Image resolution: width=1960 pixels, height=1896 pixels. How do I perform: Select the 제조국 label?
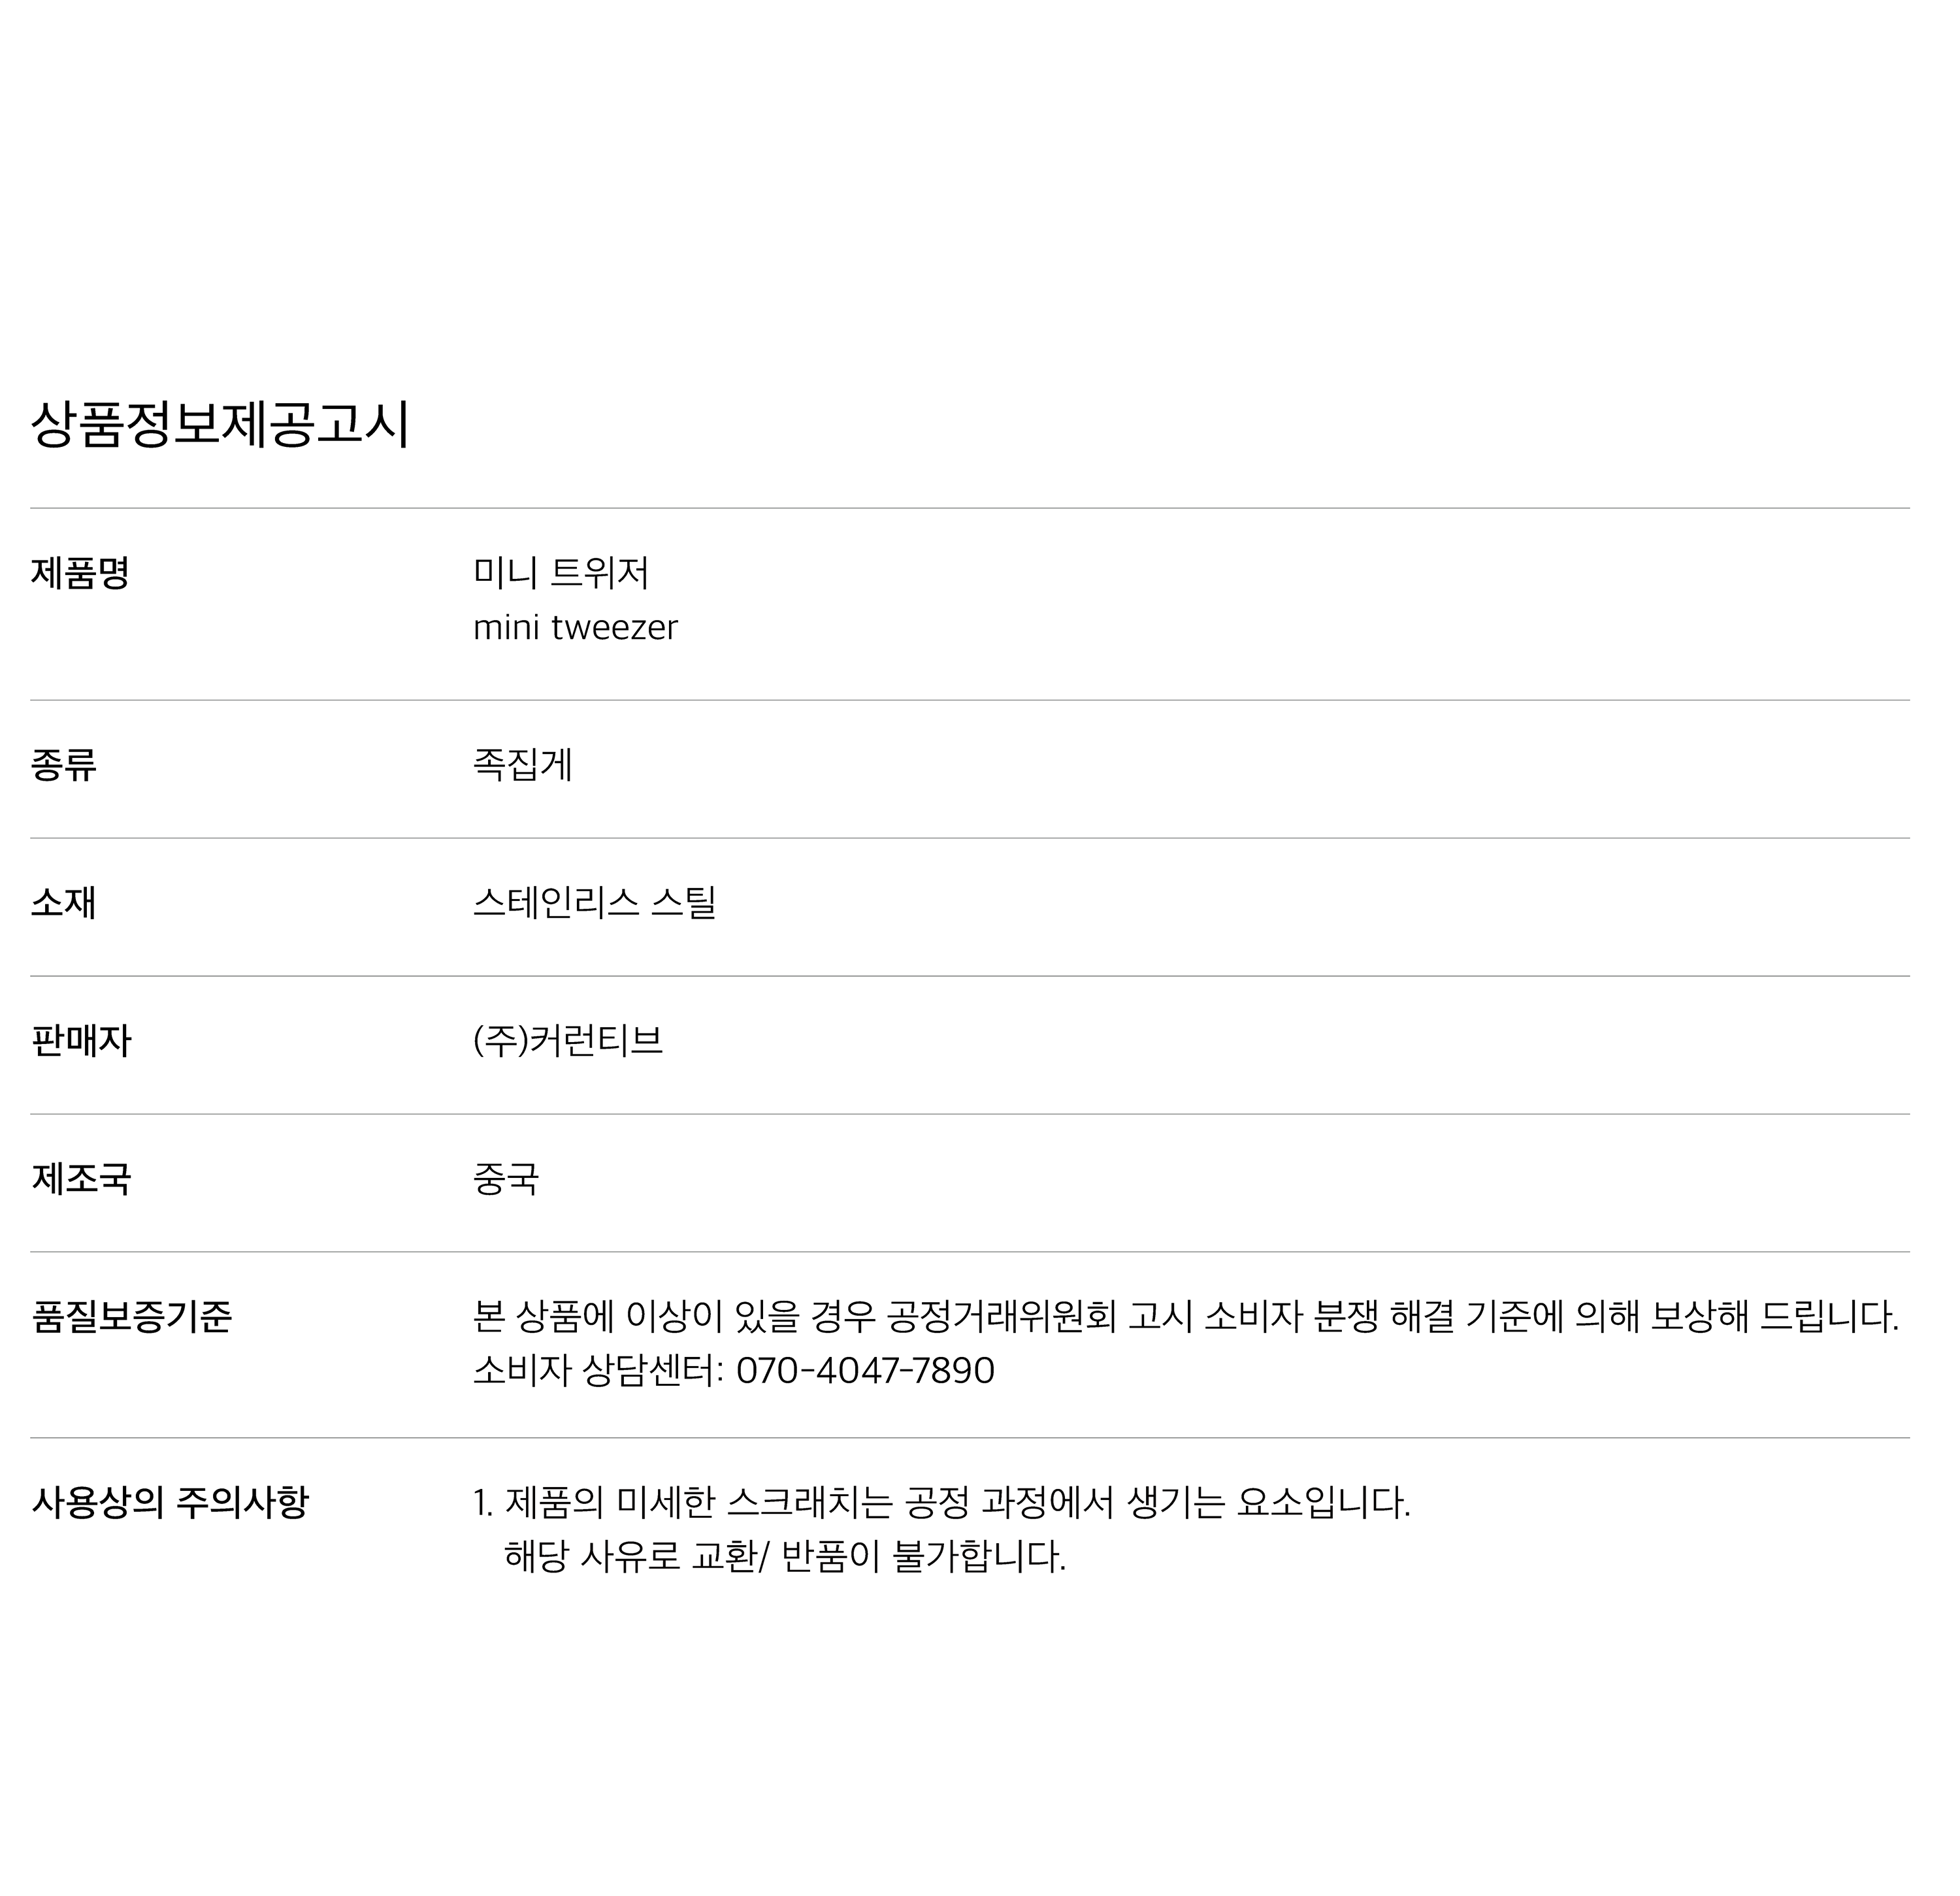(x=80, y=1180)
